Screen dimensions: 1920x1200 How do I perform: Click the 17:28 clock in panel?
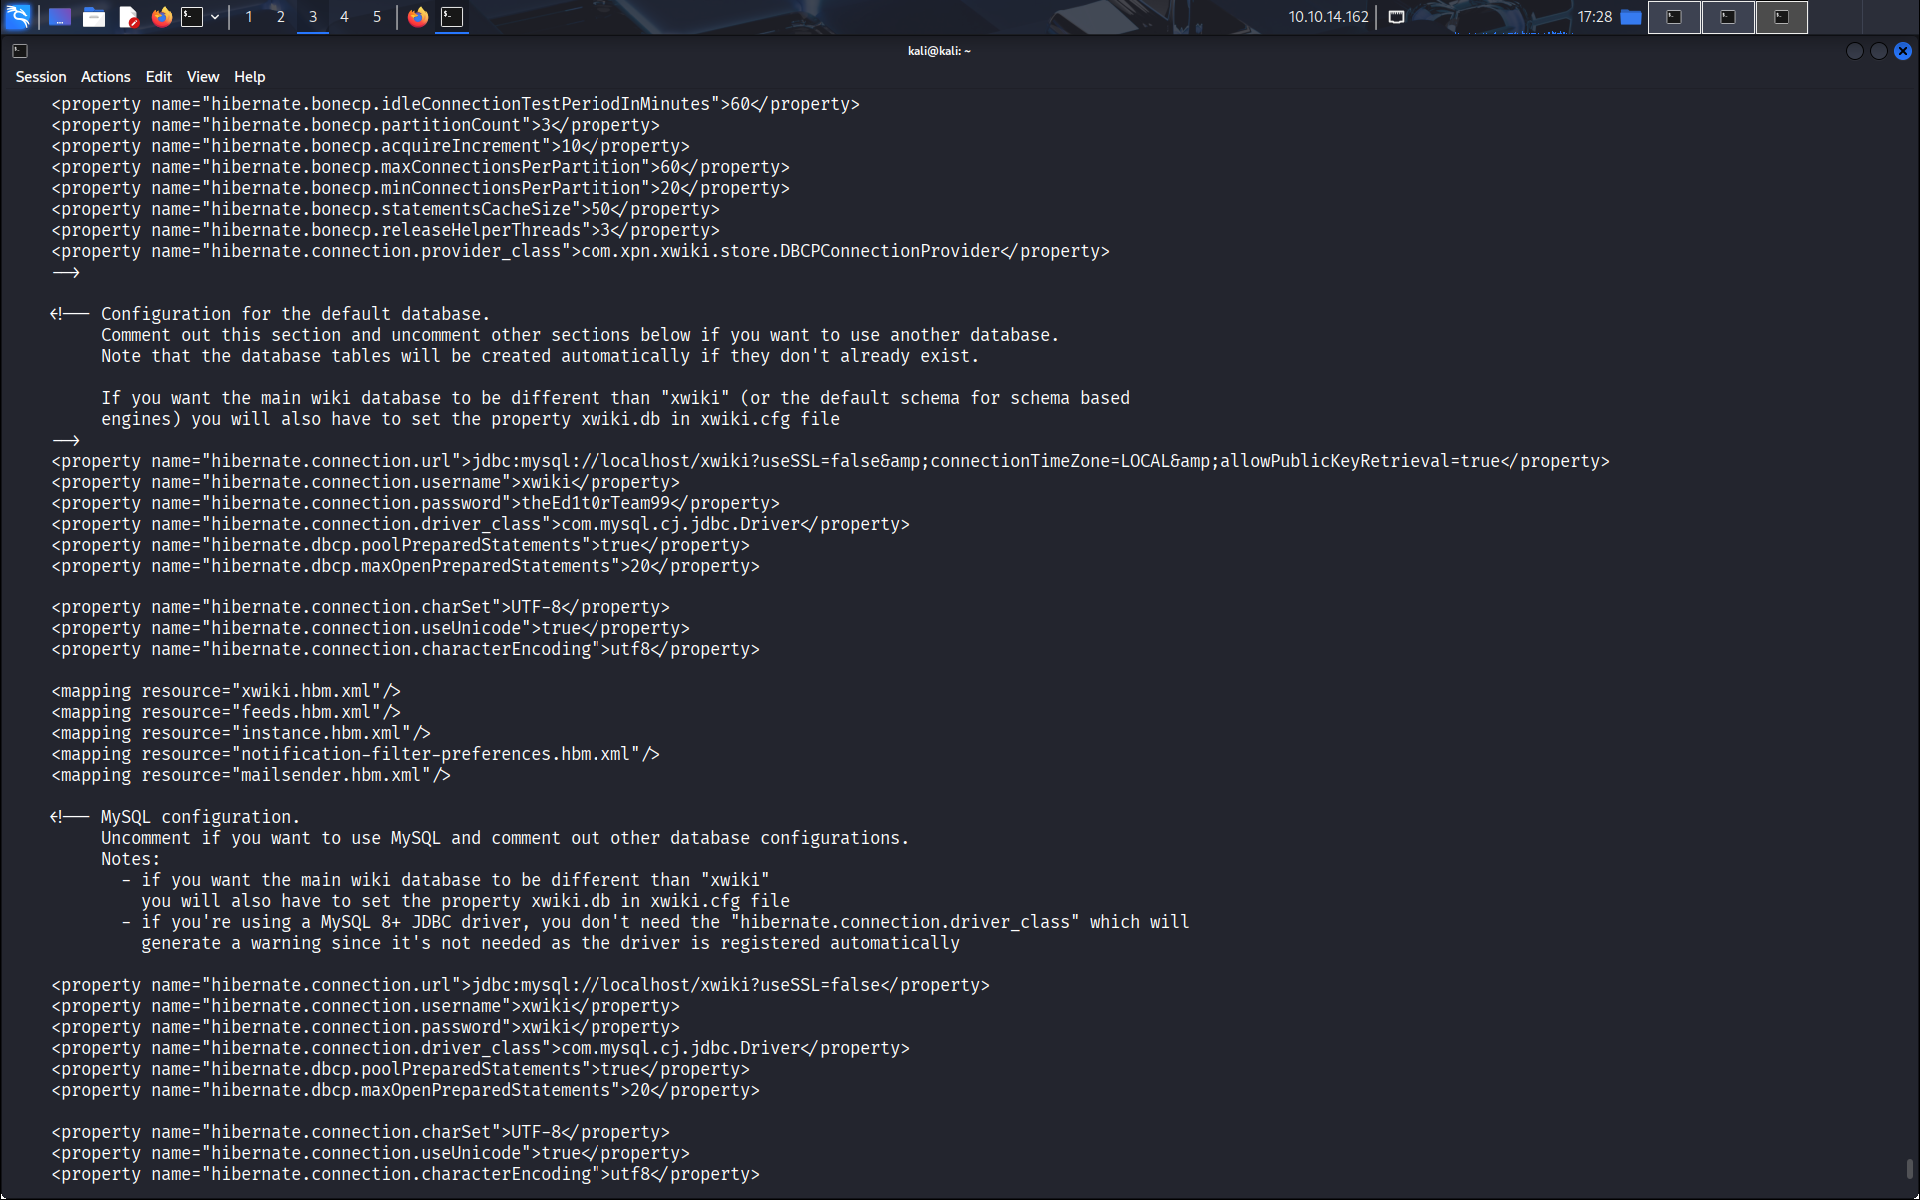pos(1594,16)
